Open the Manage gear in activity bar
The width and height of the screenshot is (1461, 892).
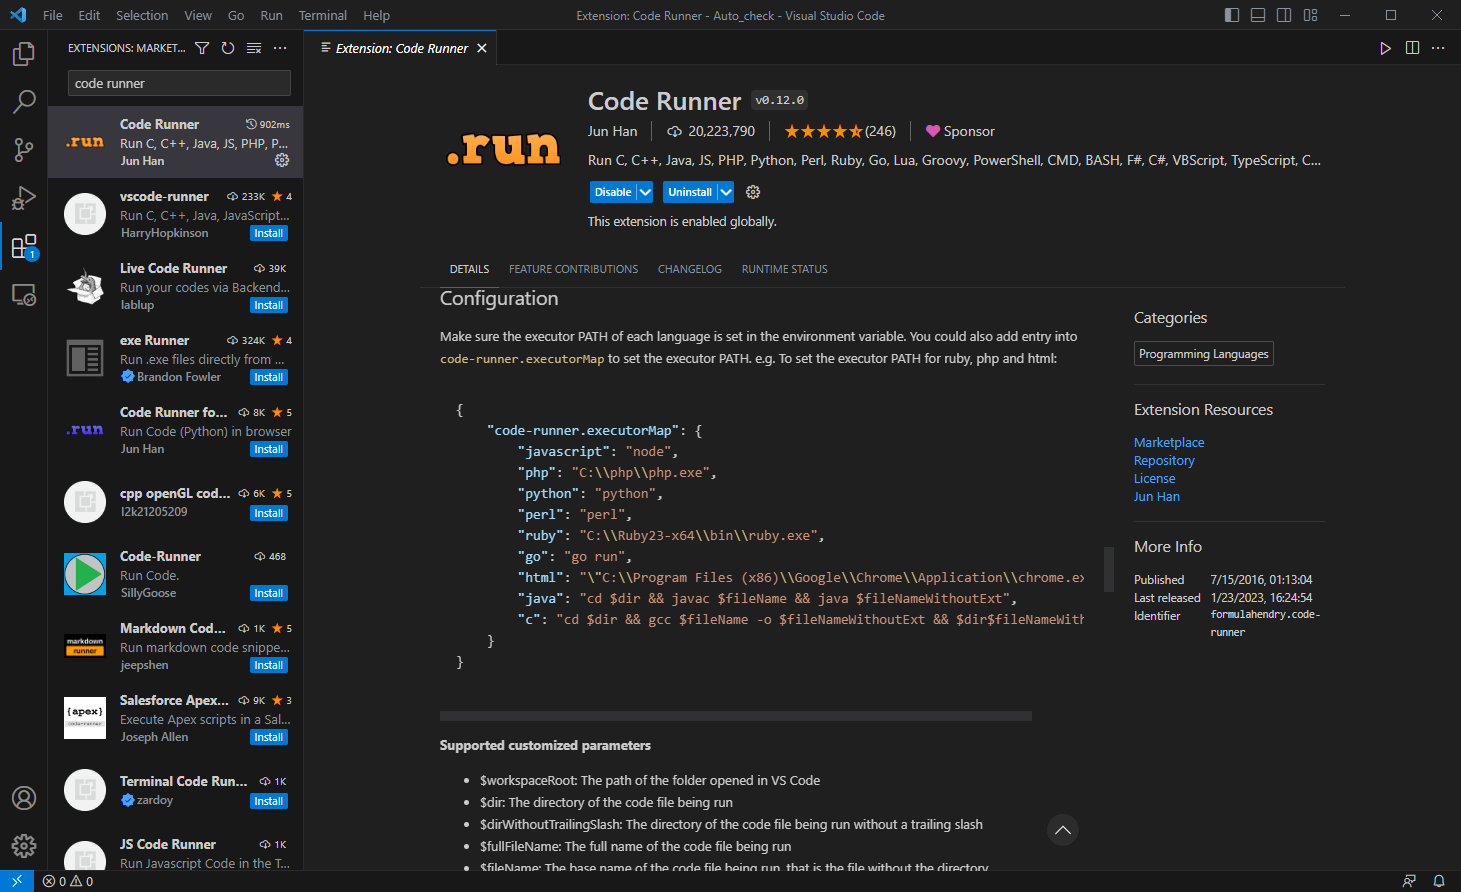pos(24,846)
